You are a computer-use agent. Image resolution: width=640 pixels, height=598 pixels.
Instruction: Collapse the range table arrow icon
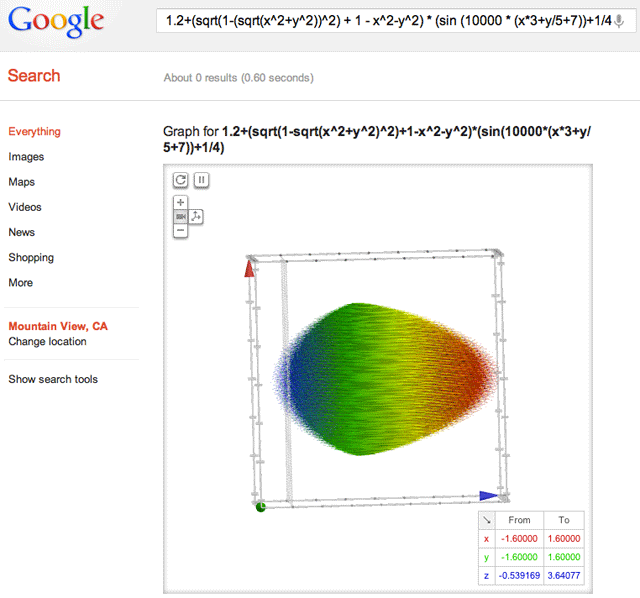point(487,520)
